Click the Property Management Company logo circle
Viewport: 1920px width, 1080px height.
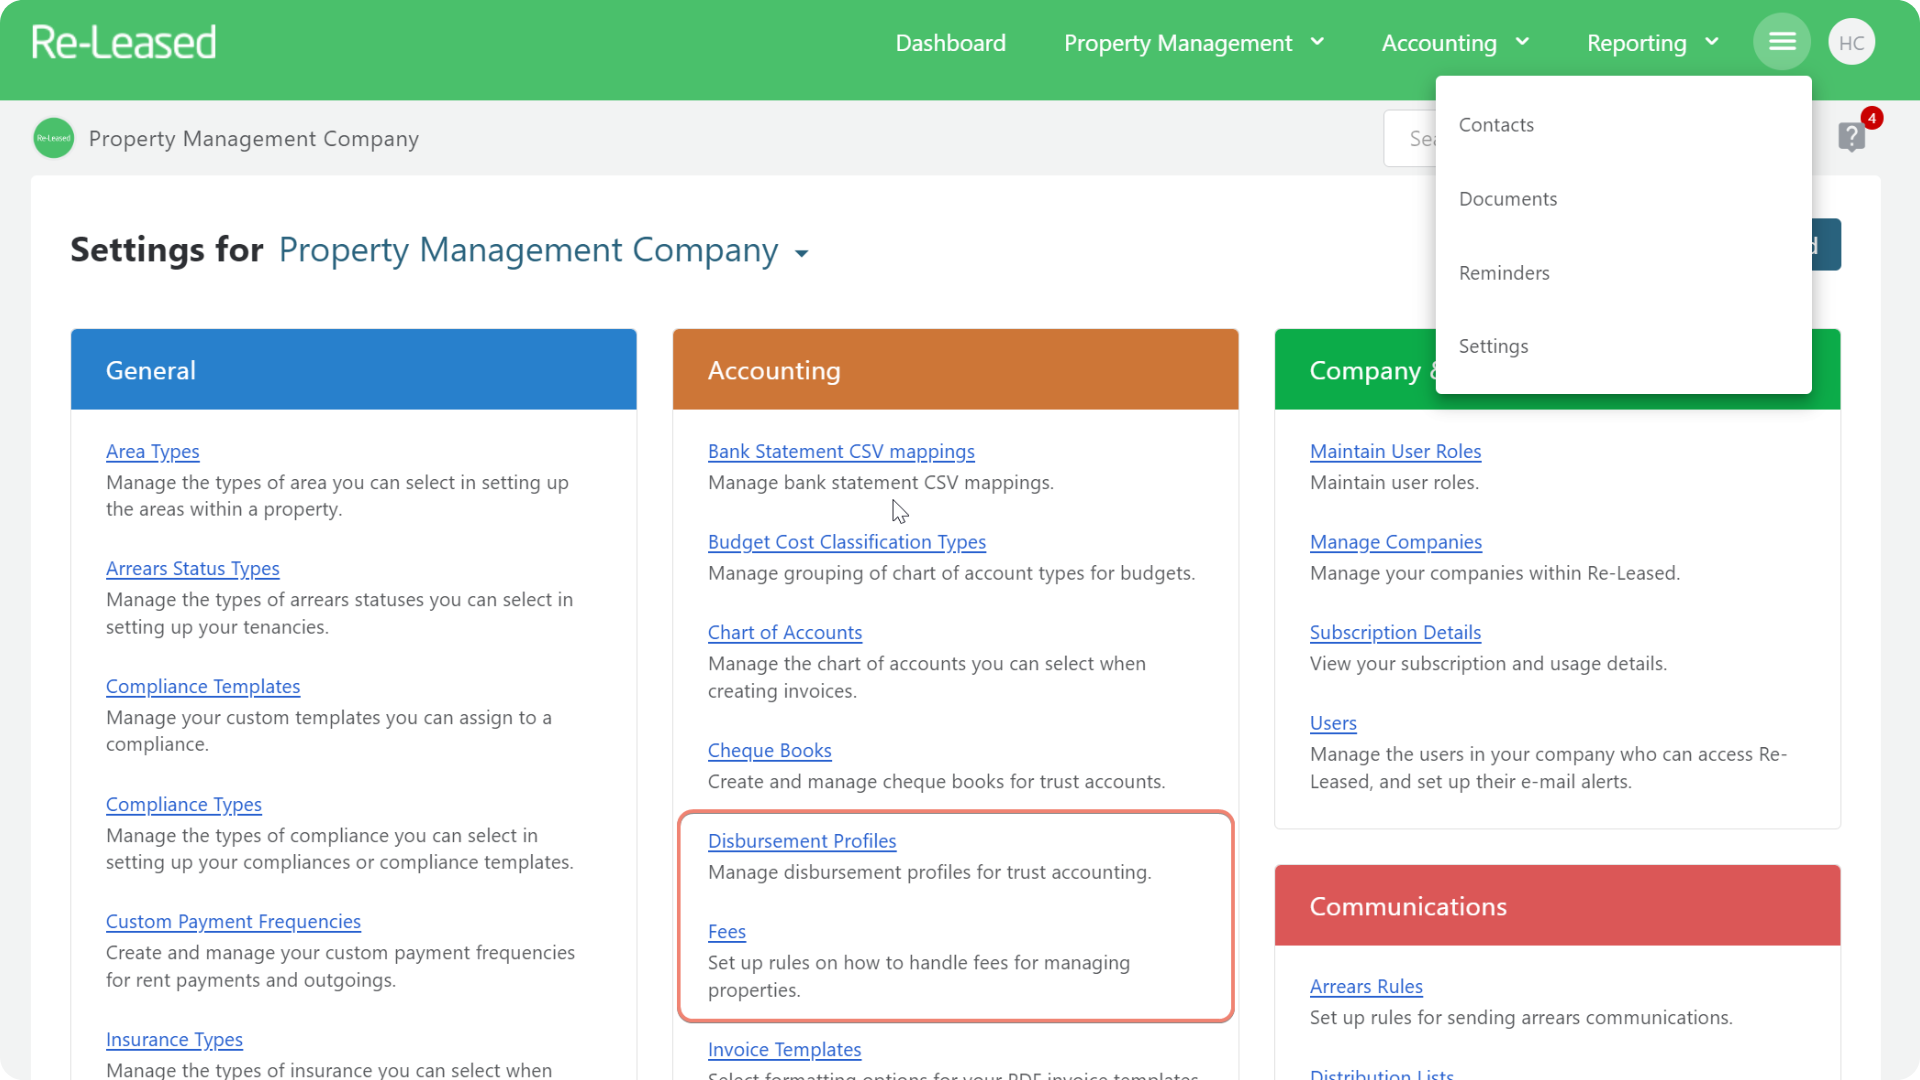53,138
